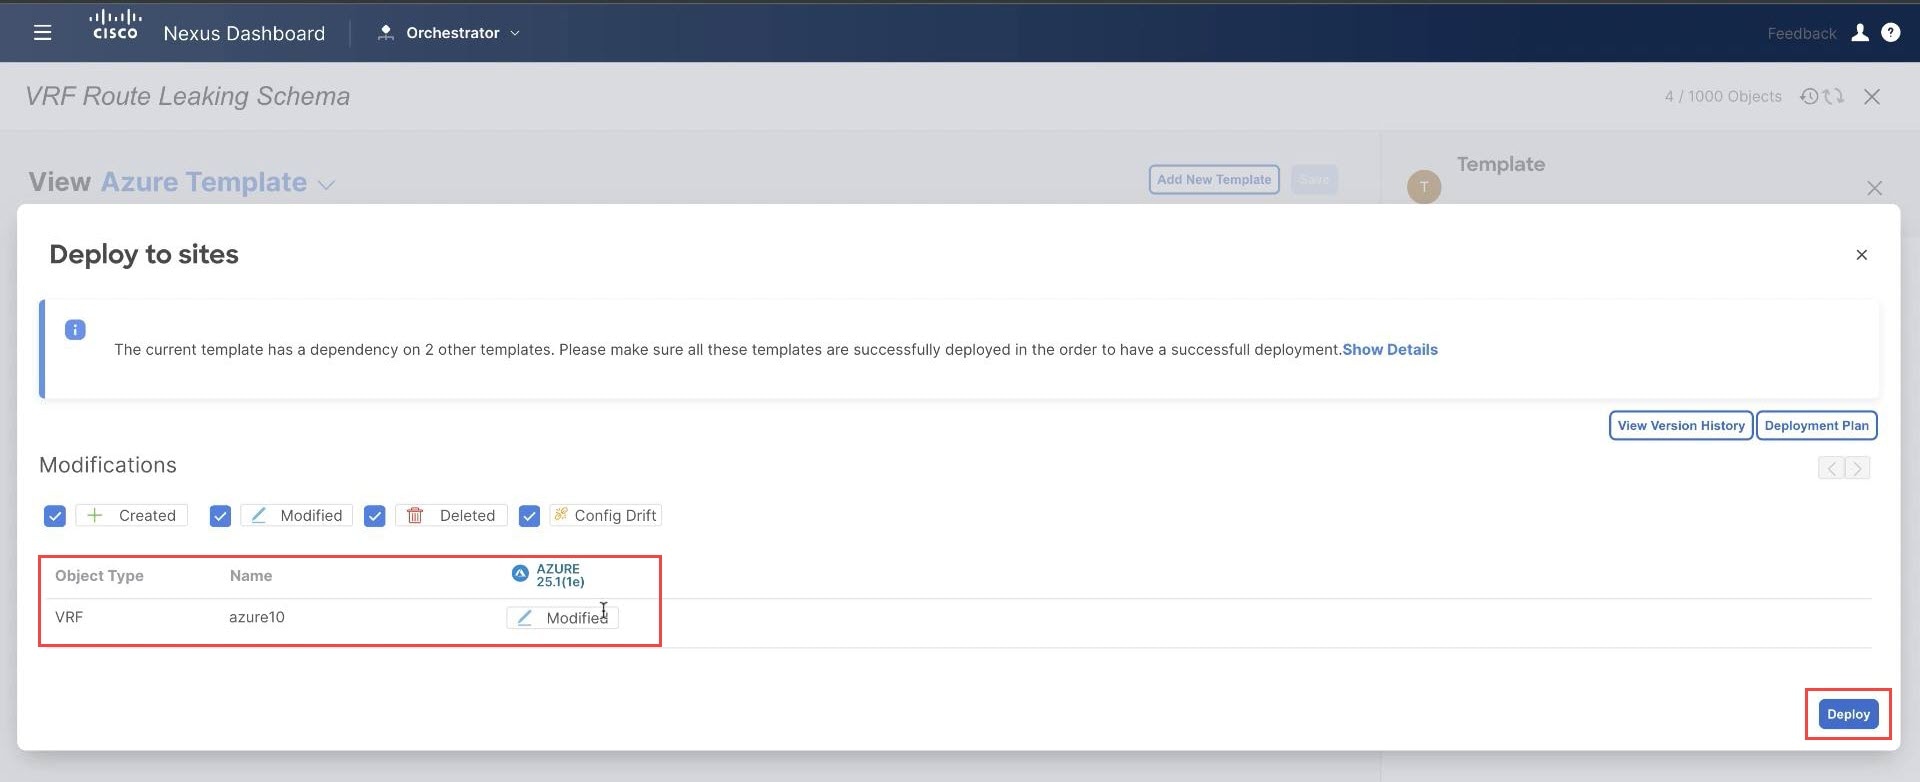Click the Deploy button
This screenshot has height=782, width=1920.
pyautogui.click(x=1848, y=714)
